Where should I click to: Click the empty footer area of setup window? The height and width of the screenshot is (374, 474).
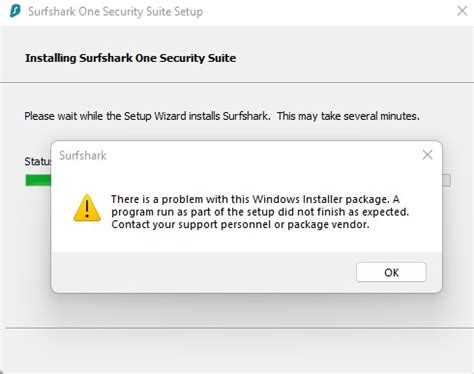click(x=237, y=352)
